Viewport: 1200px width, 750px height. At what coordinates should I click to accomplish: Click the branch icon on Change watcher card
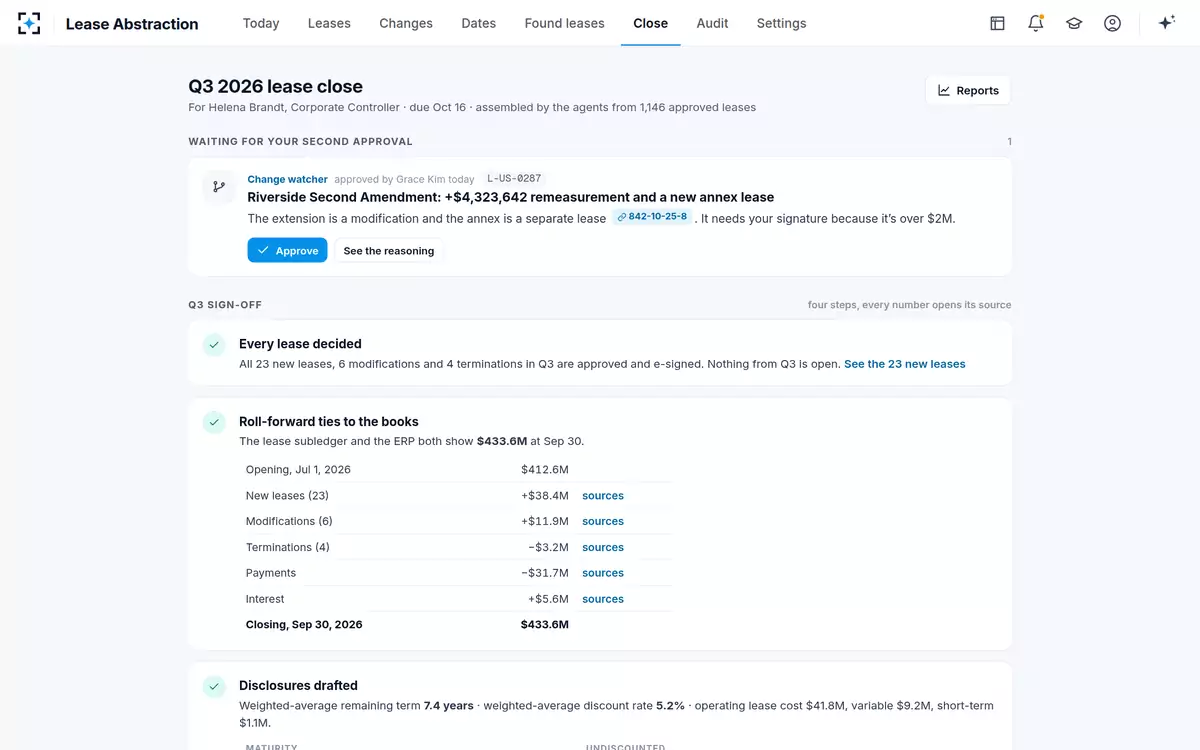click(x=219, y=187)
